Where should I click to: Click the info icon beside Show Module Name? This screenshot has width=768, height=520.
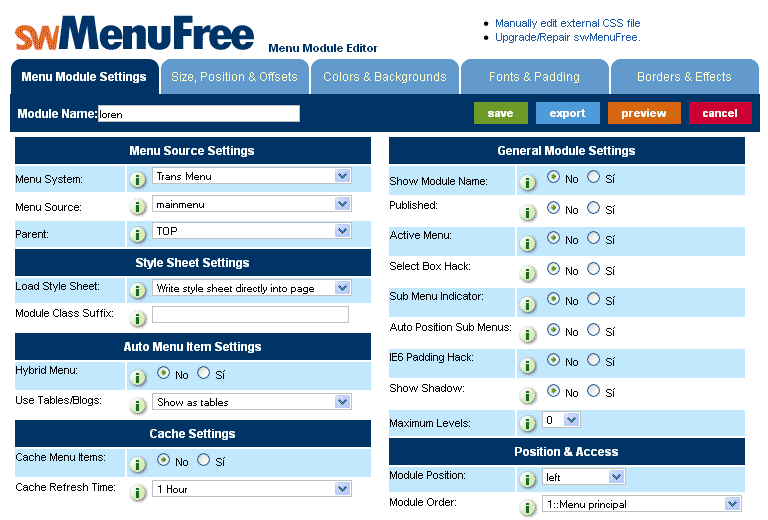point(528,183)
